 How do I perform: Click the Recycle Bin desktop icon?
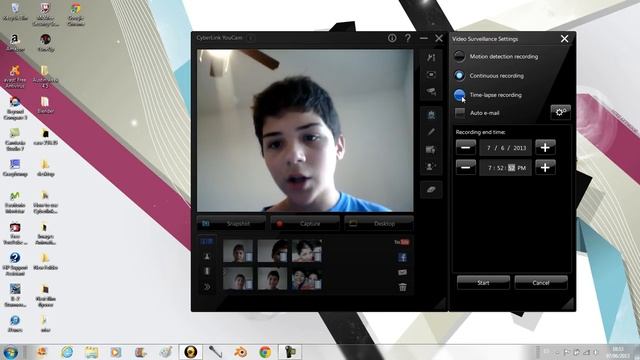click(16, 12)
